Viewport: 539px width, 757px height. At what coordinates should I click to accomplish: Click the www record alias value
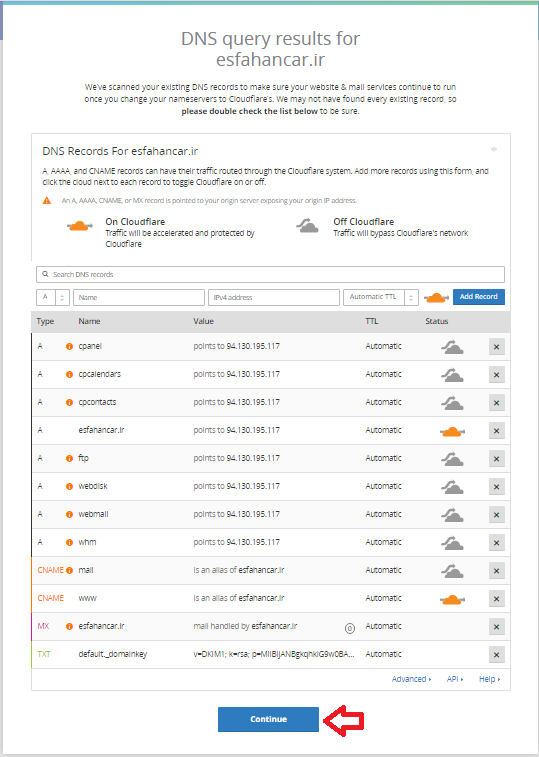[239, 599]
